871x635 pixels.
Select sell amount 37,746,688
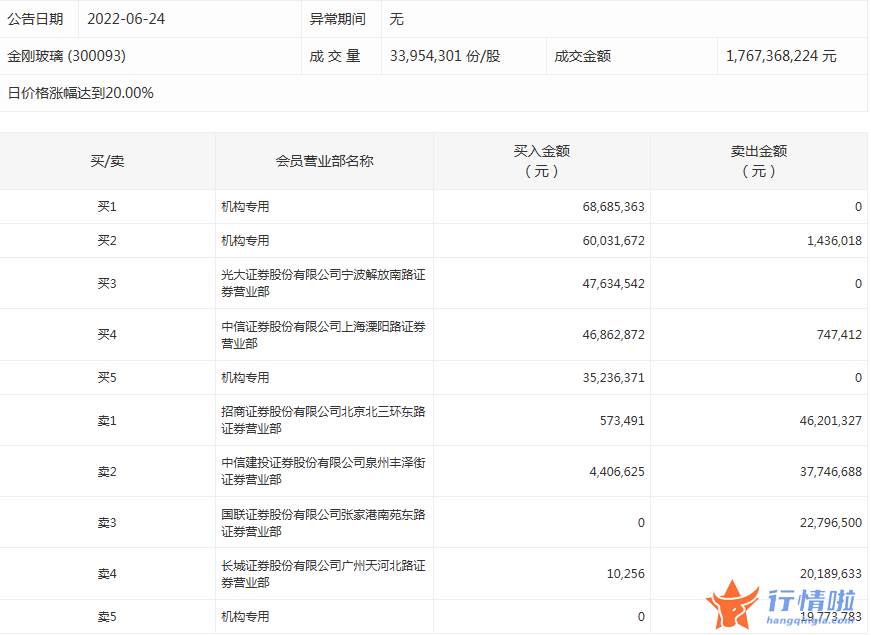click(x=830, y=472)
